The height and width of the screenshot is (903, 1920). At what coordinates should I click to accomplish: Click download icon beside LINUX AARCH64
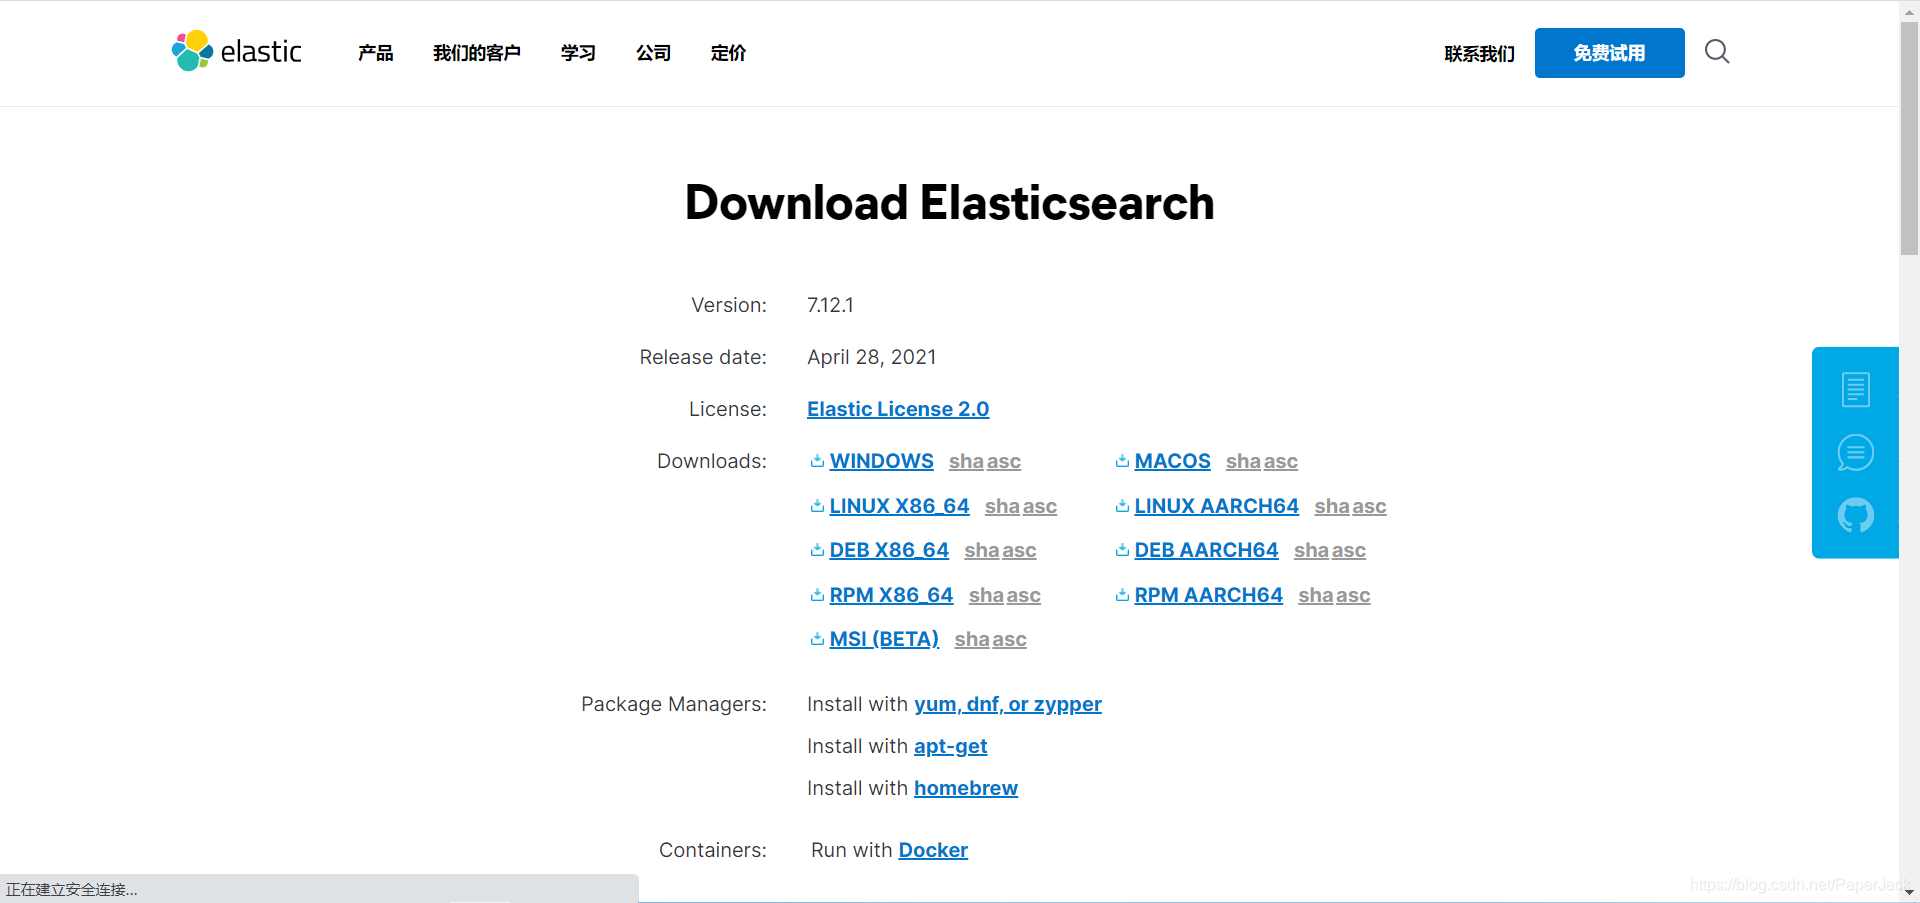click(x=1122, y=506)
